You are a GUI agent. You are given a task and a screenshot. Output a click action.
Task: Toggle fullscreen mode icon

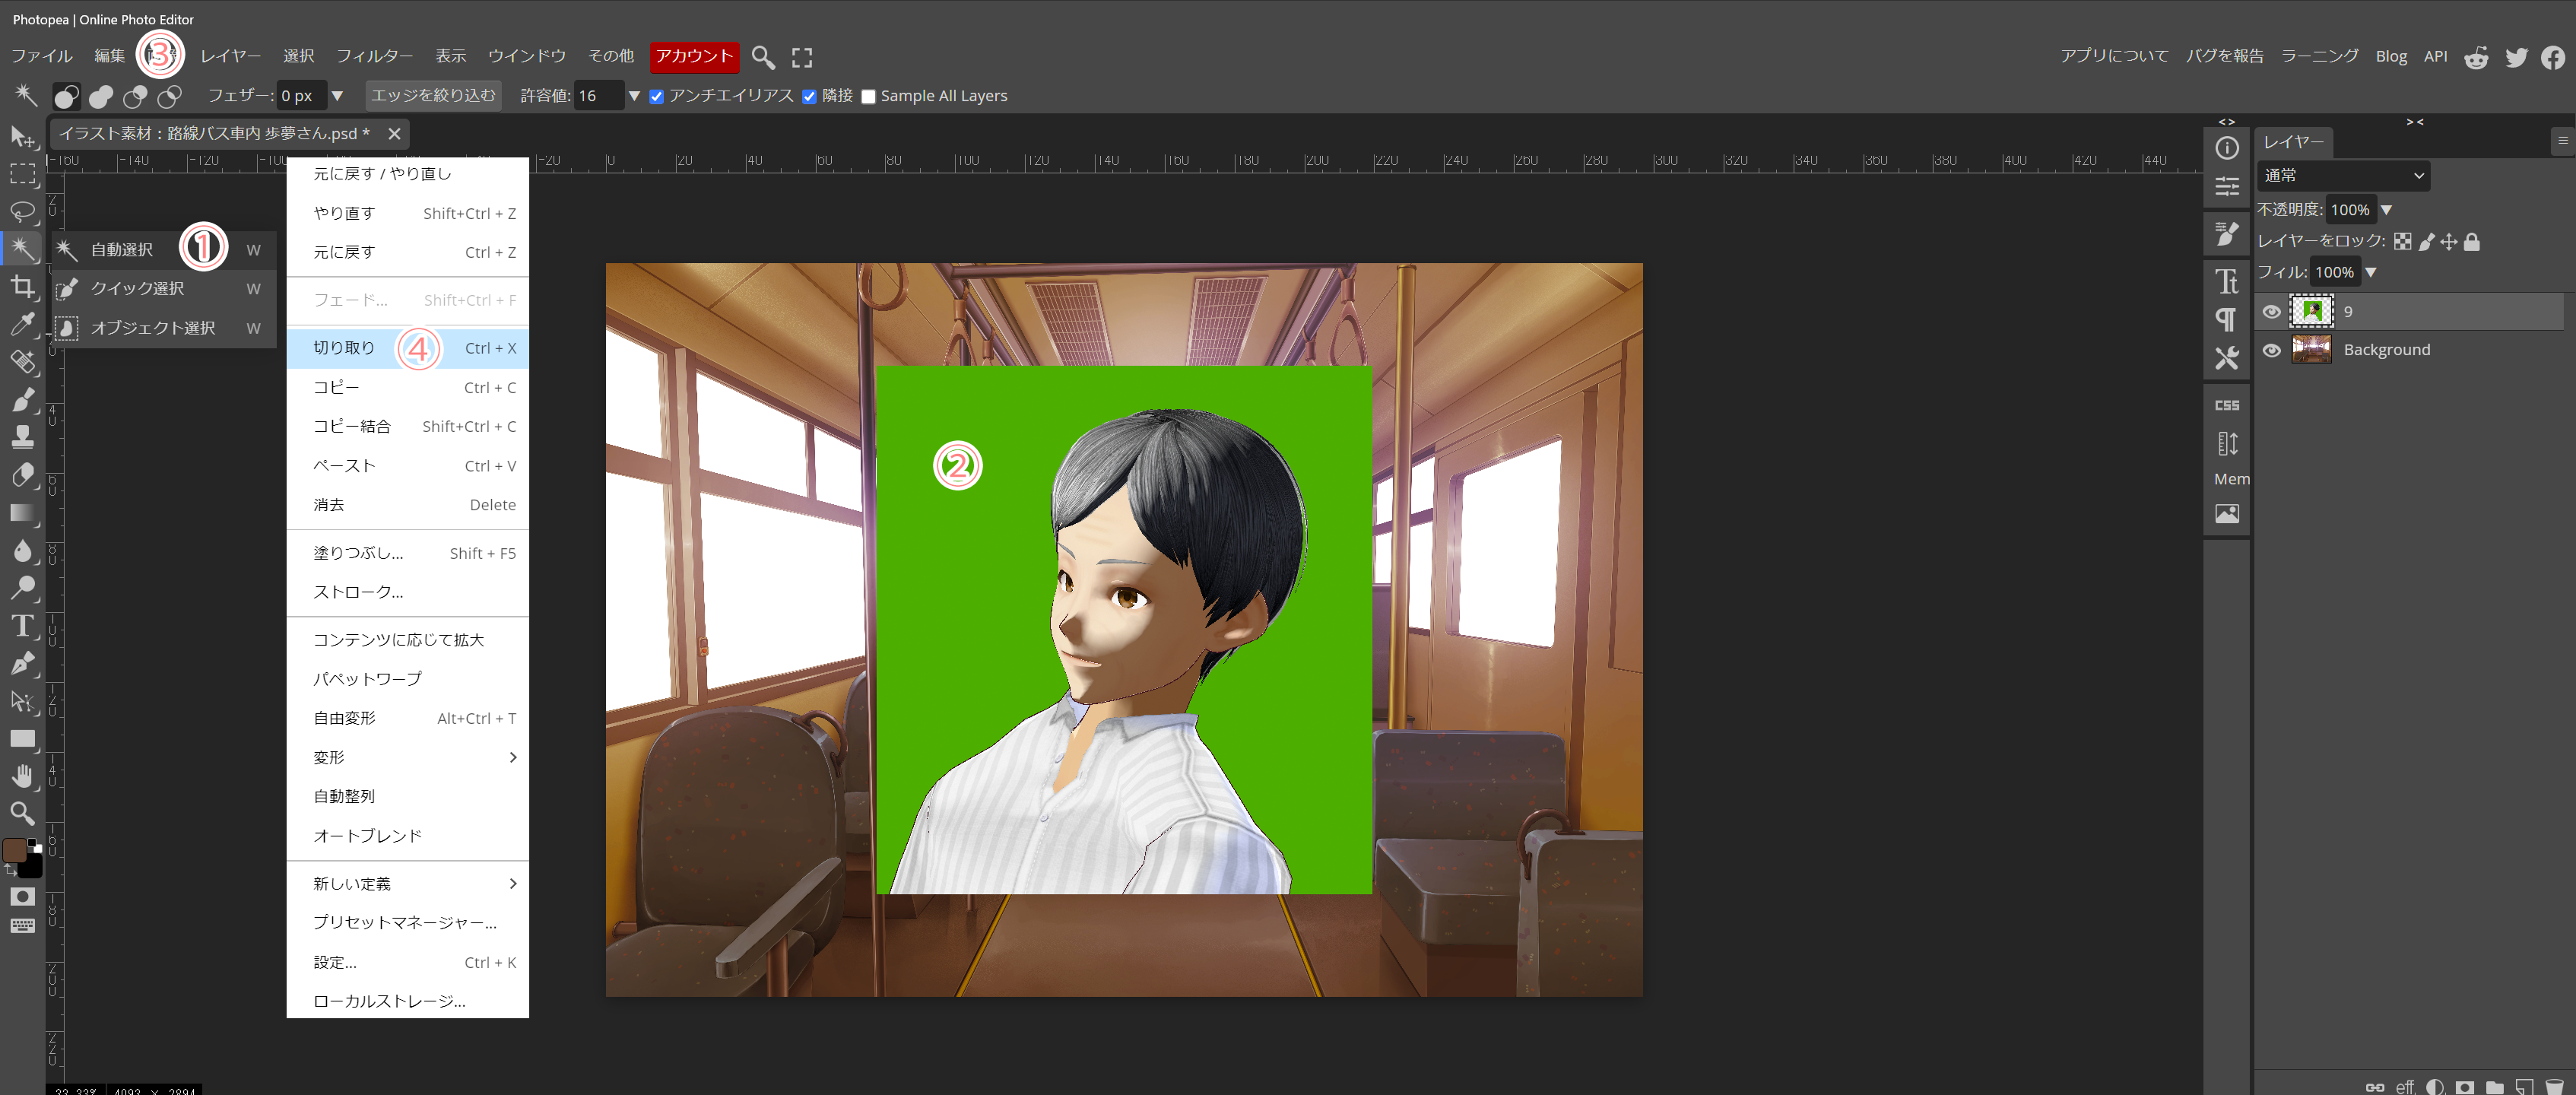click(x=802, y=57)
